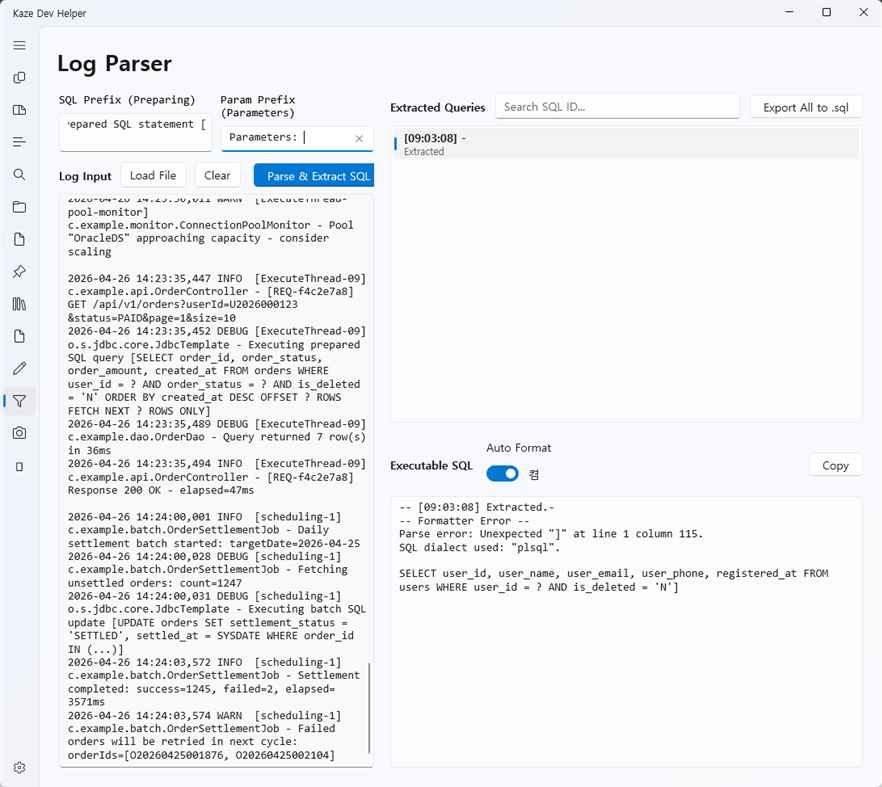Click the 'Parse error: Unexpected' line
The width and height of the screenshot is (882, 787).
pyautogui.click(x=551, y=534)
